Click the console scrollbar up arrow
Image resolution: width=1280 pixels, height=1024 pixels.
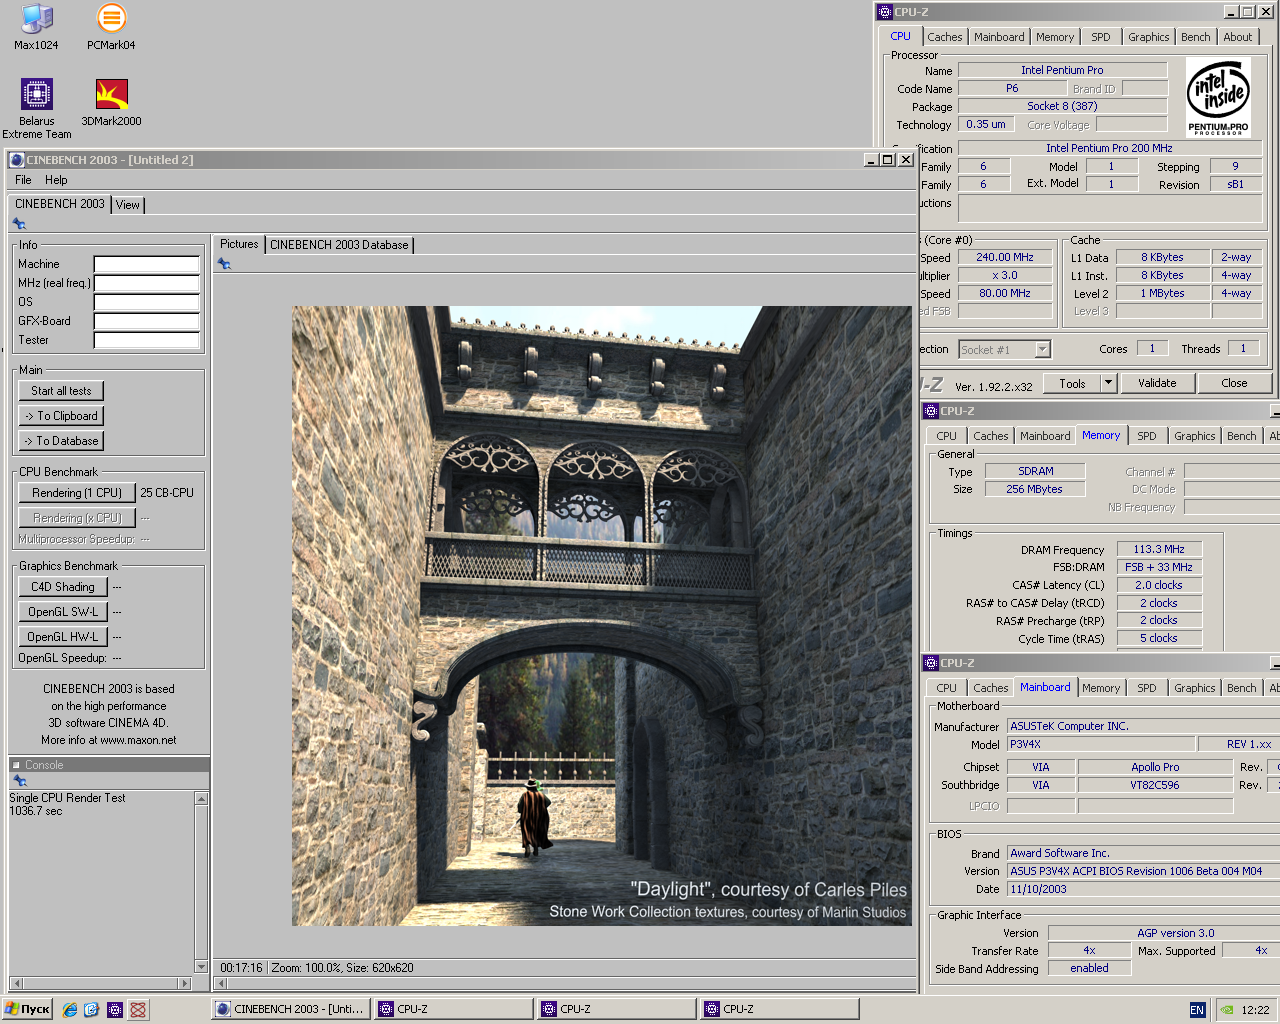201,798
